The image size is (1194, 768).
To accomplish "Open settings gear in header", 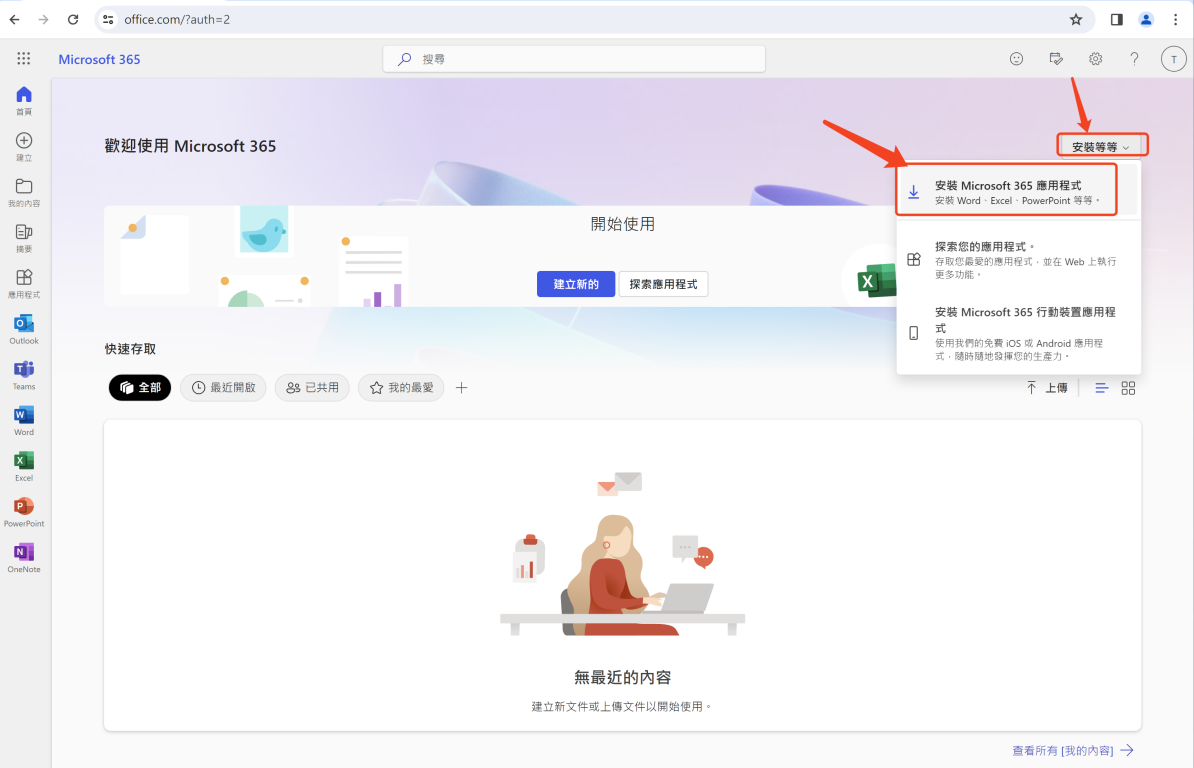I will [x=1095, y=59].
